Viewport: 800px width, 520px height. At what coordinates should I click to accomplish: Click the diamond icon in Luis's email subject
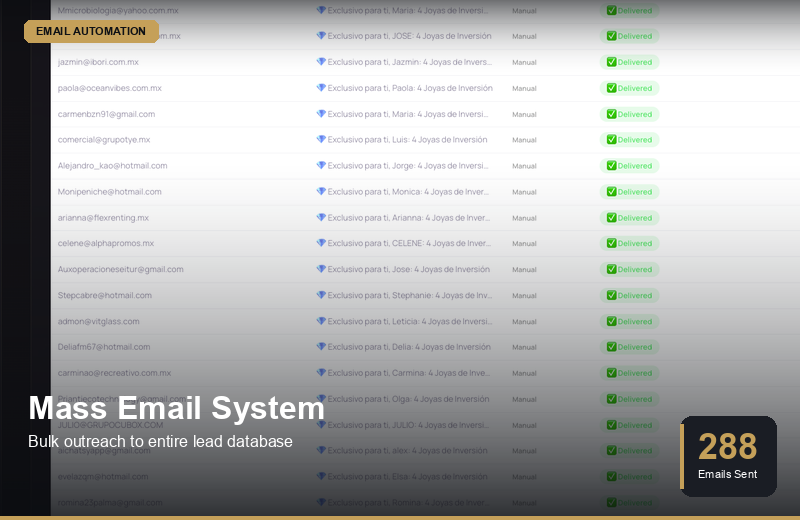click(x=321, y=140)
